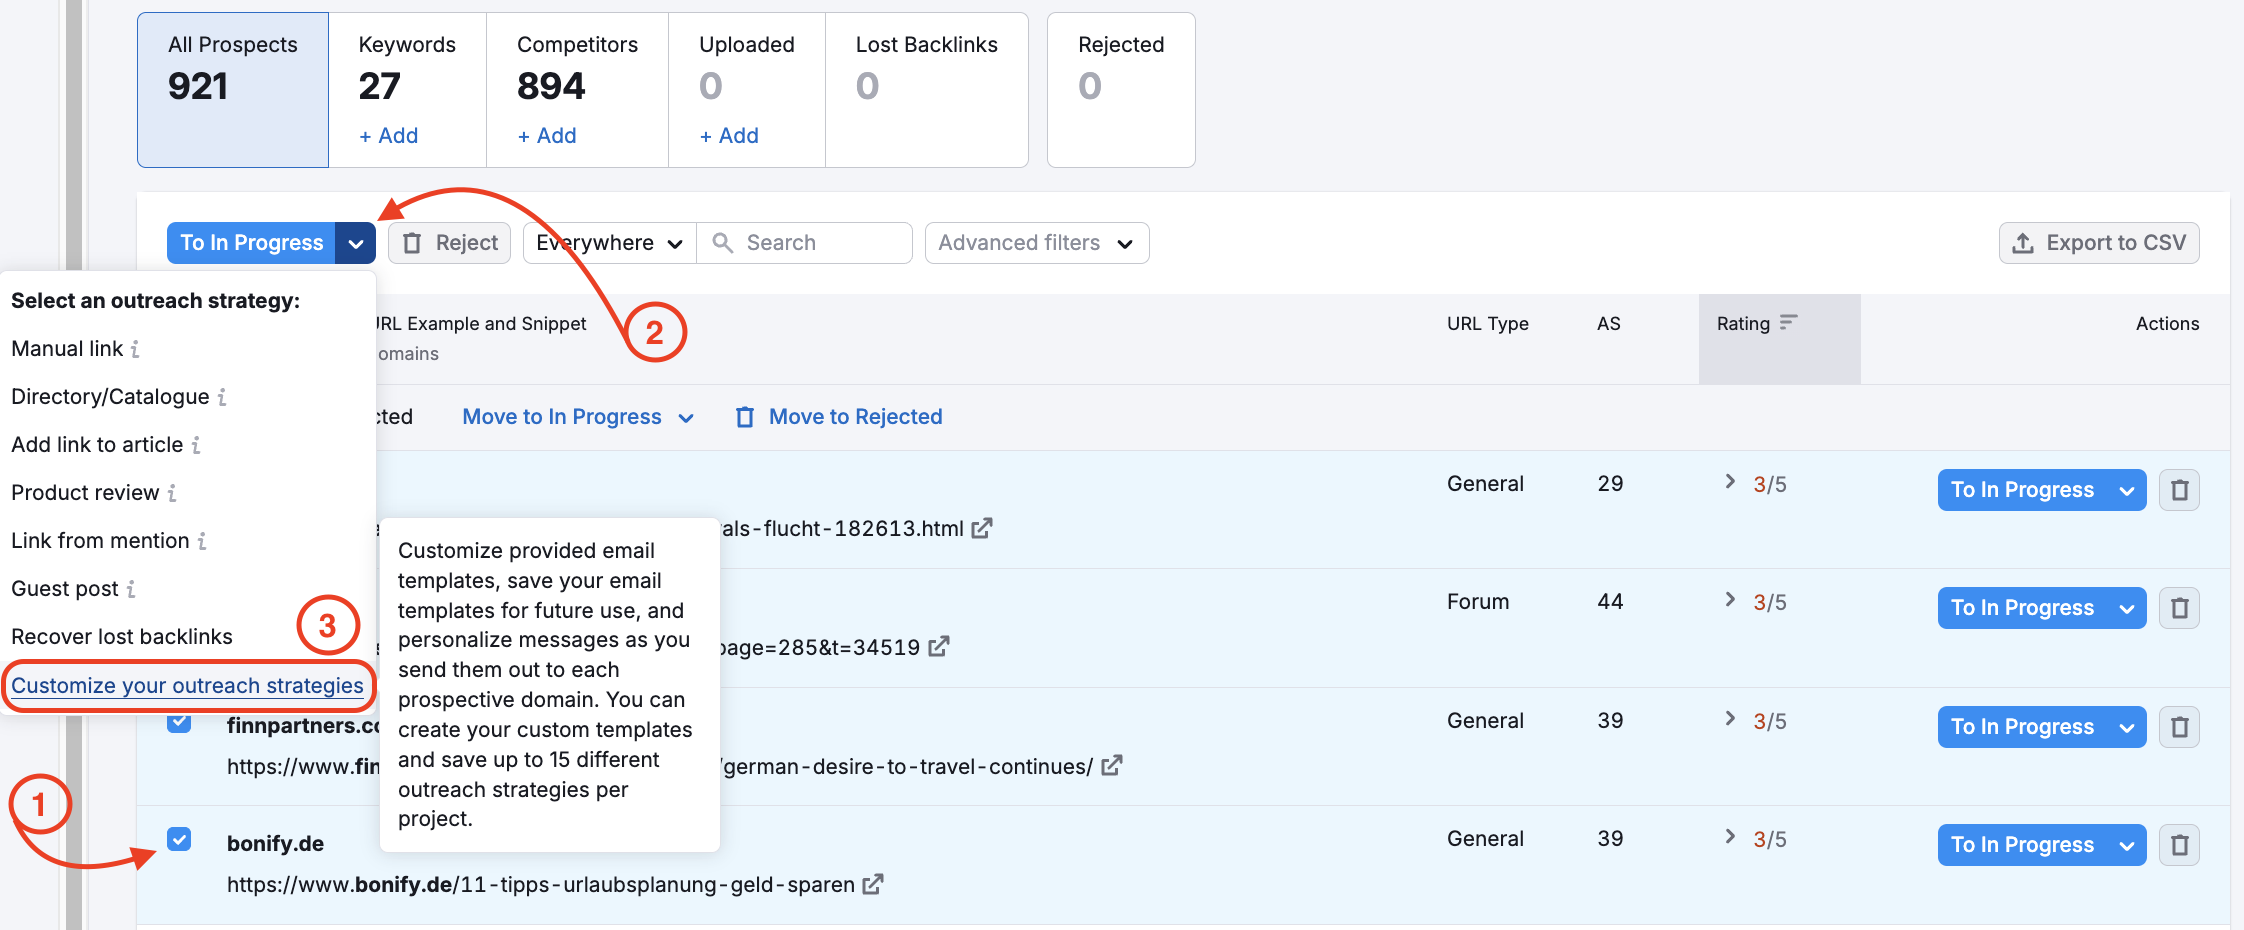Click the sort icon in the Rating column
The width and height of the screenshot is (2244, 930).
click(x=1788, y=322)
